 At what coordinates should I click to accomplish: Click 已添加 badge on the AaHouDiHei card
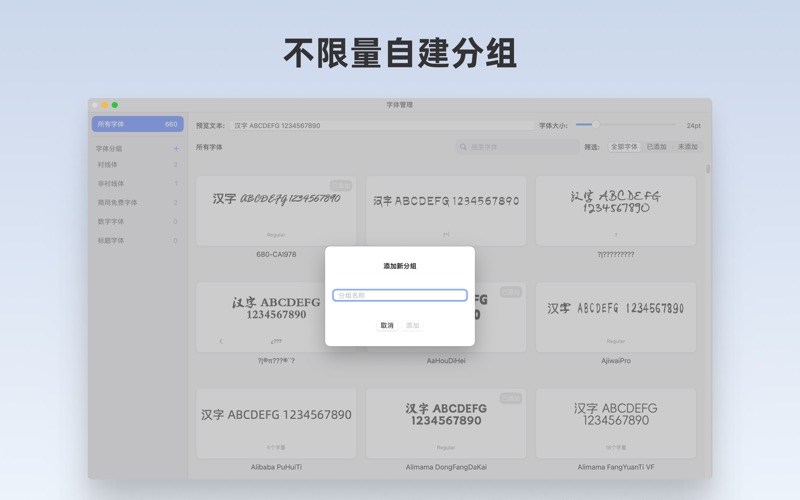pyautogui.click(x=510, y=292)
